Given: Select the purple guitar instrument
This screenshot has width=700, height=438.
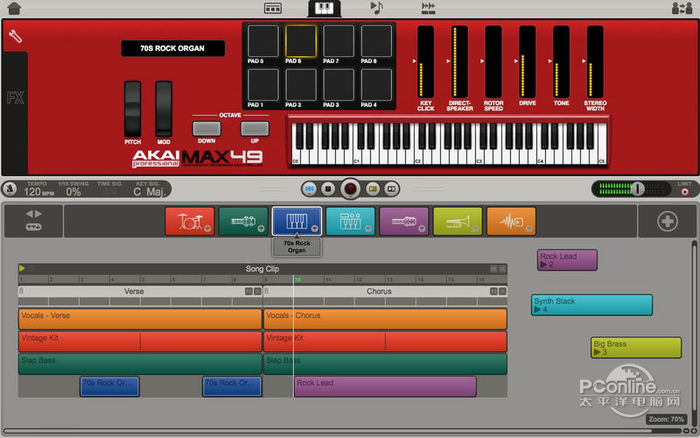Looking at the screenshot, I should [404, 221].
